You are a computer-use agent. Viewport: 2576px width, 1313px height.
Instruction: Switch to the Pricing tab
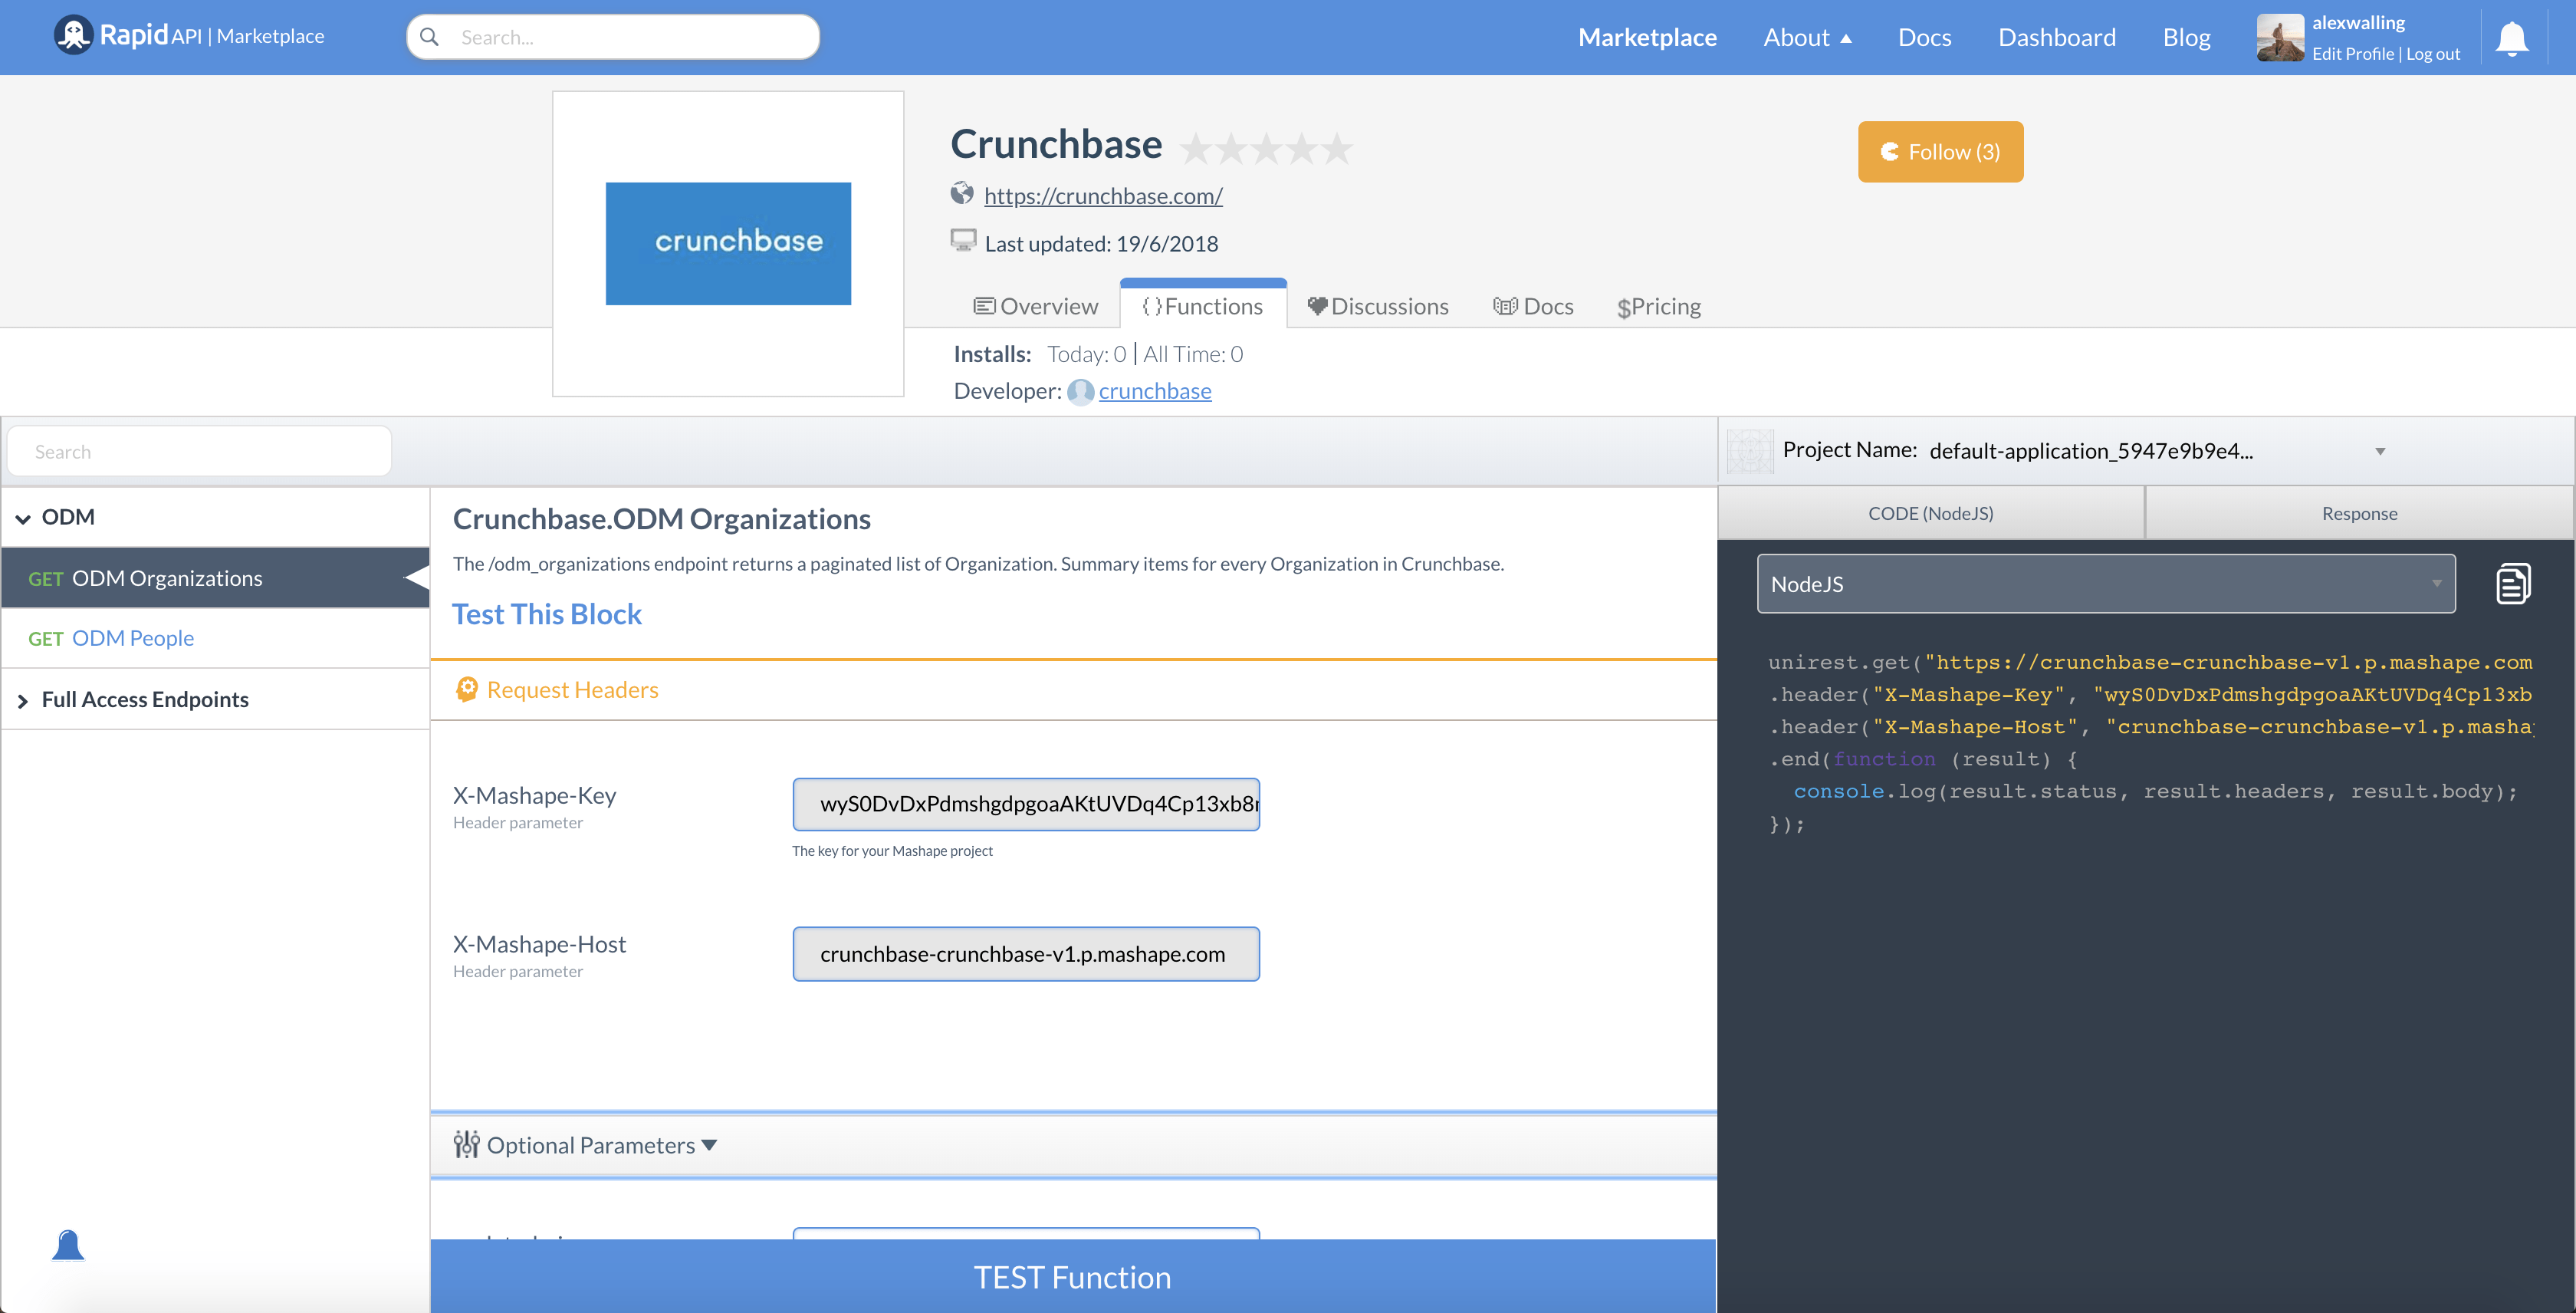pos(1659,306)
